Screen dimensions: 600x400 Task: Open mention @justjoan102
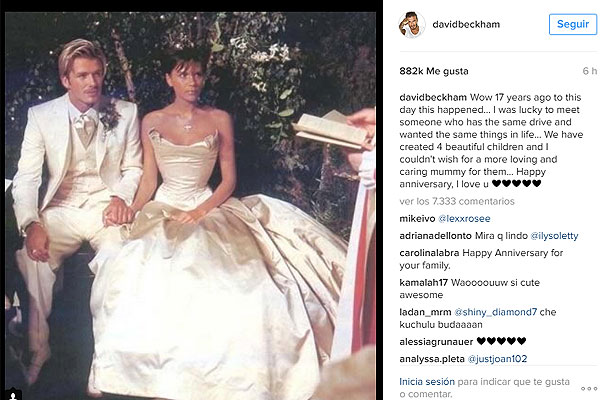tap(497, 359)
